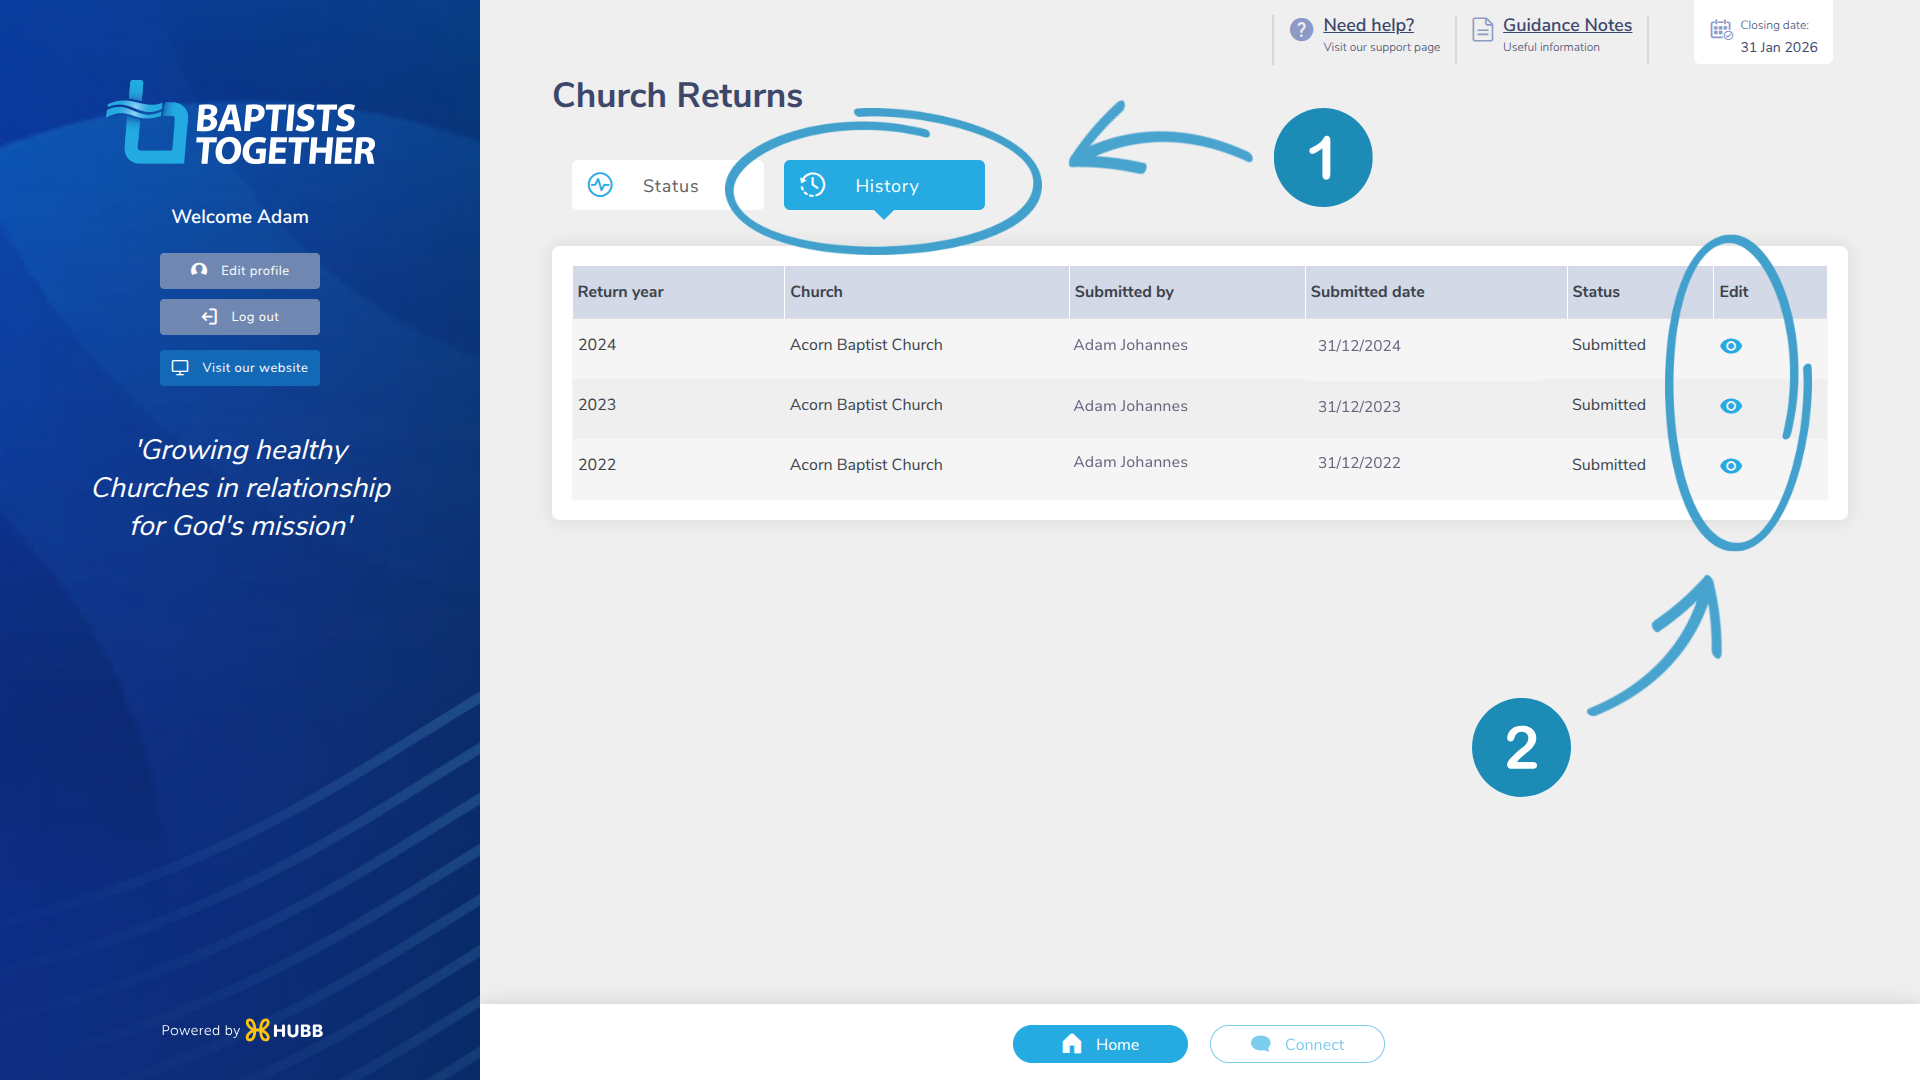Image resolution: width=1920 pixels, height=1080 pixels.
Task: Click the HUBB logo in sidebar footer
Action: tap(285, 1030)
